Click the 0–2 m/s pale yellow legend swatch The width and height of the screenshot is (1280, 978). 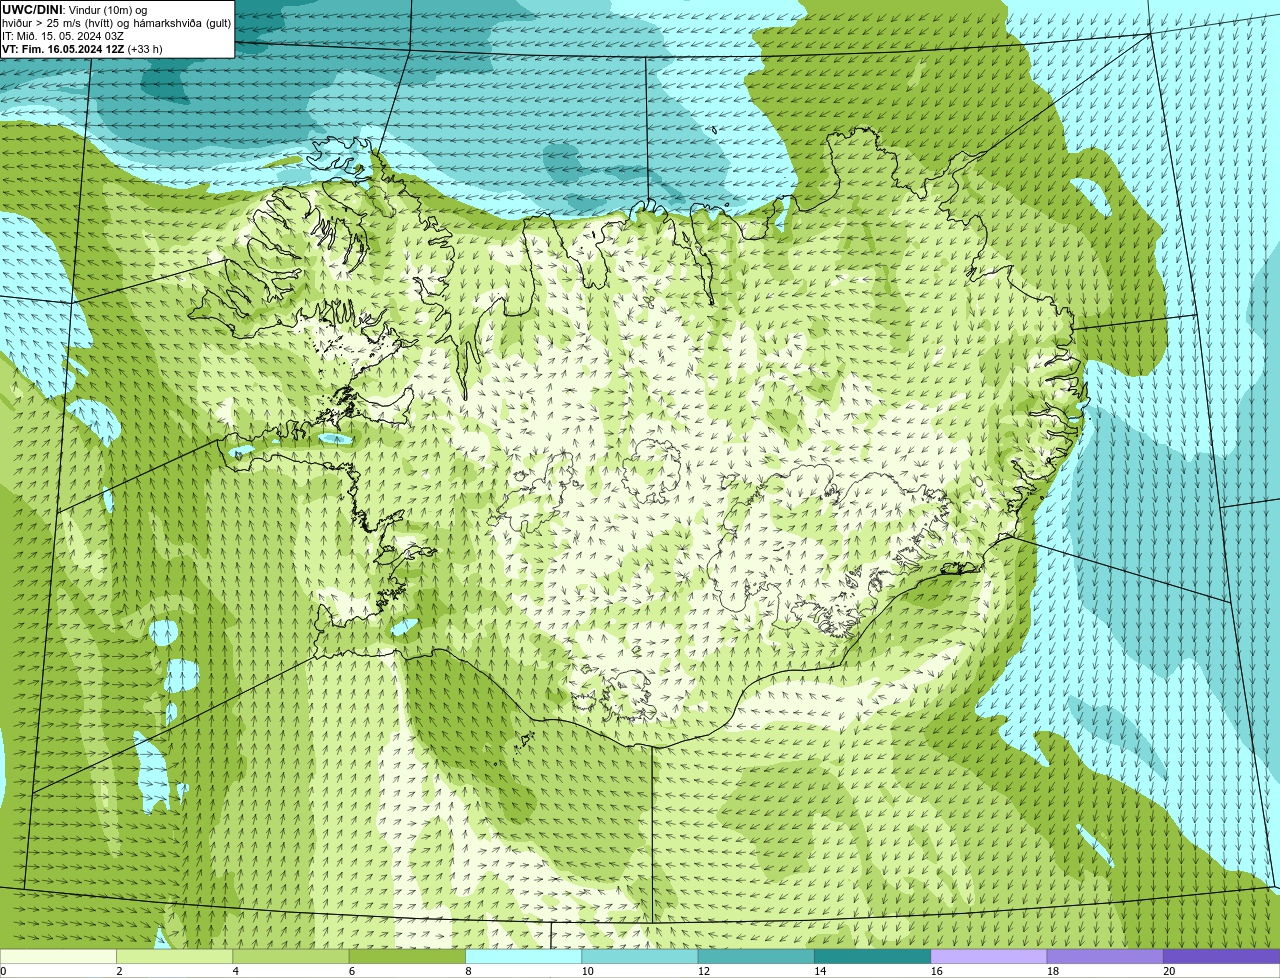click(x=58, y=956)
